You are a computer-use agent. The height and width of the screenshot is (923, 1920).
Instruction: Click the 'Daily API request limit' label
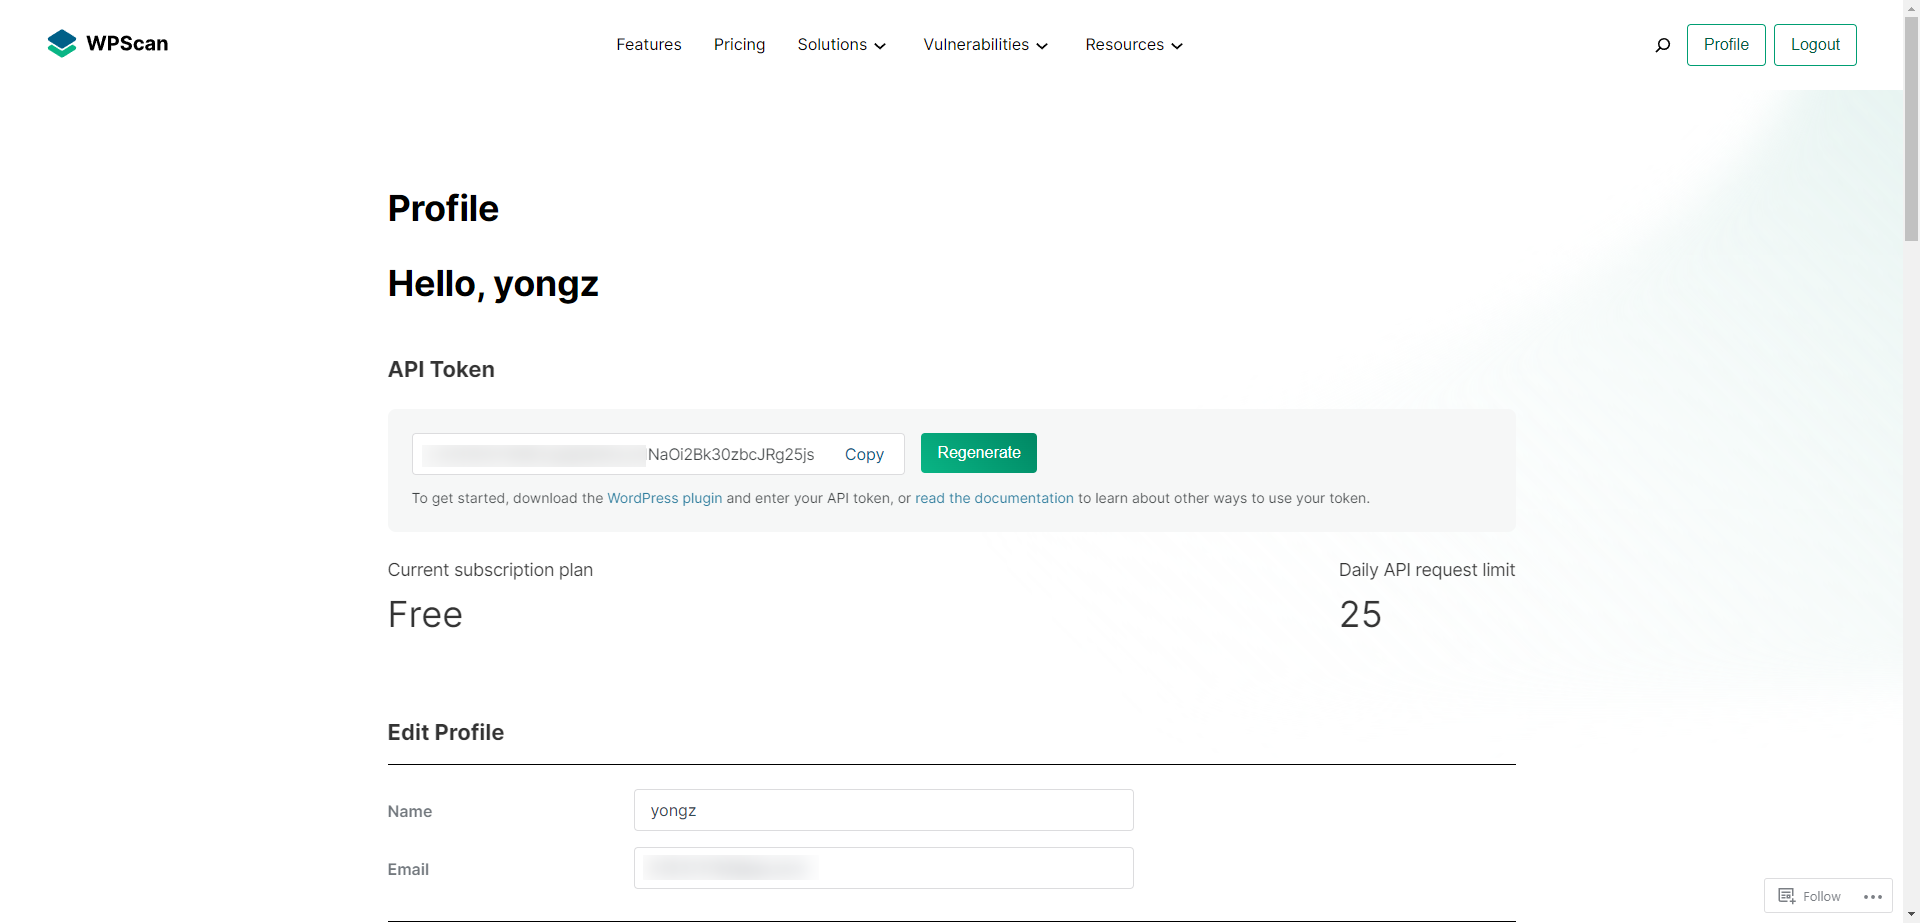[1427, 570]
